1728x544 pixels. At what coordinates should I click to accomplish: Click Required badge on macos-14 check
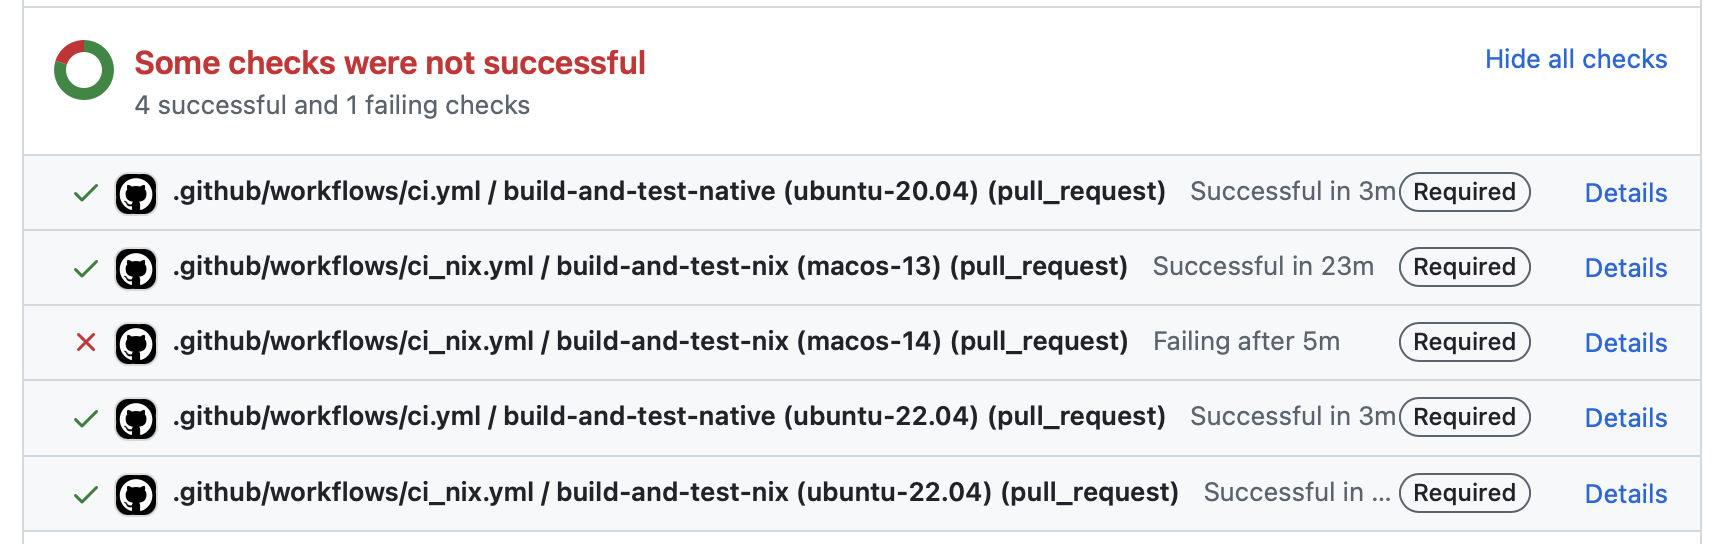coord(1465,342)
